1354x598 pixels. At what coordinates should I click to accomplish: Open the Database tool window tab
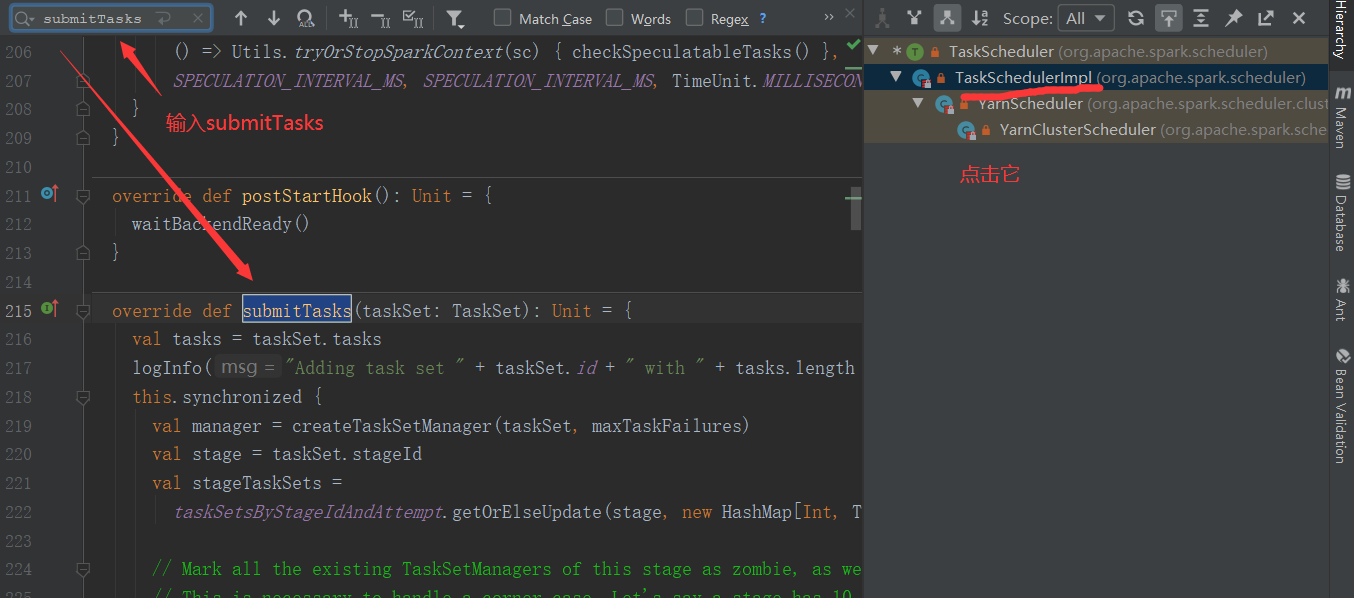[1341, 212]
